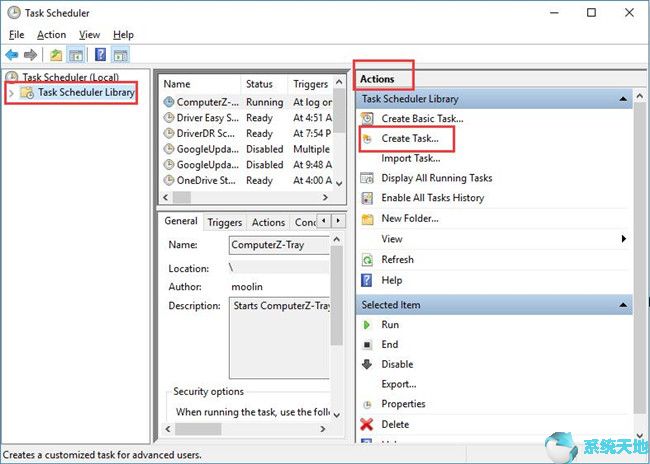
Task: Click the Up one level folder icon
Action: [56, 55]
